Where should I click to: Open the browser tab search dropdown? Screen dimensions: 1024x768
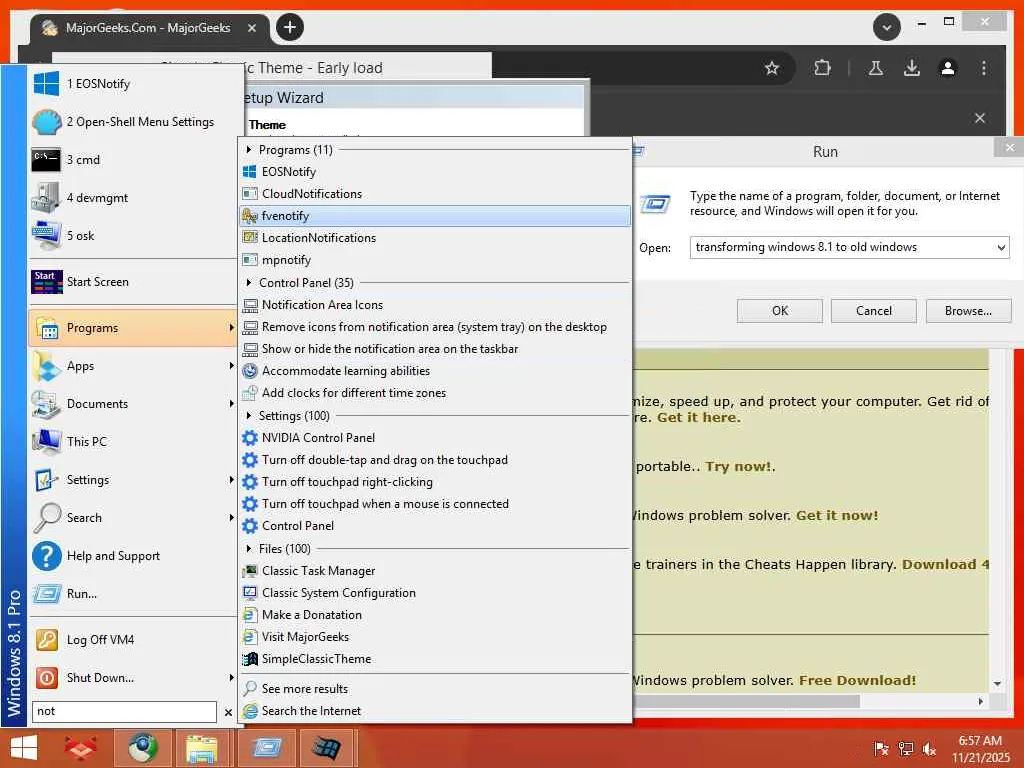tap(887, 27)
